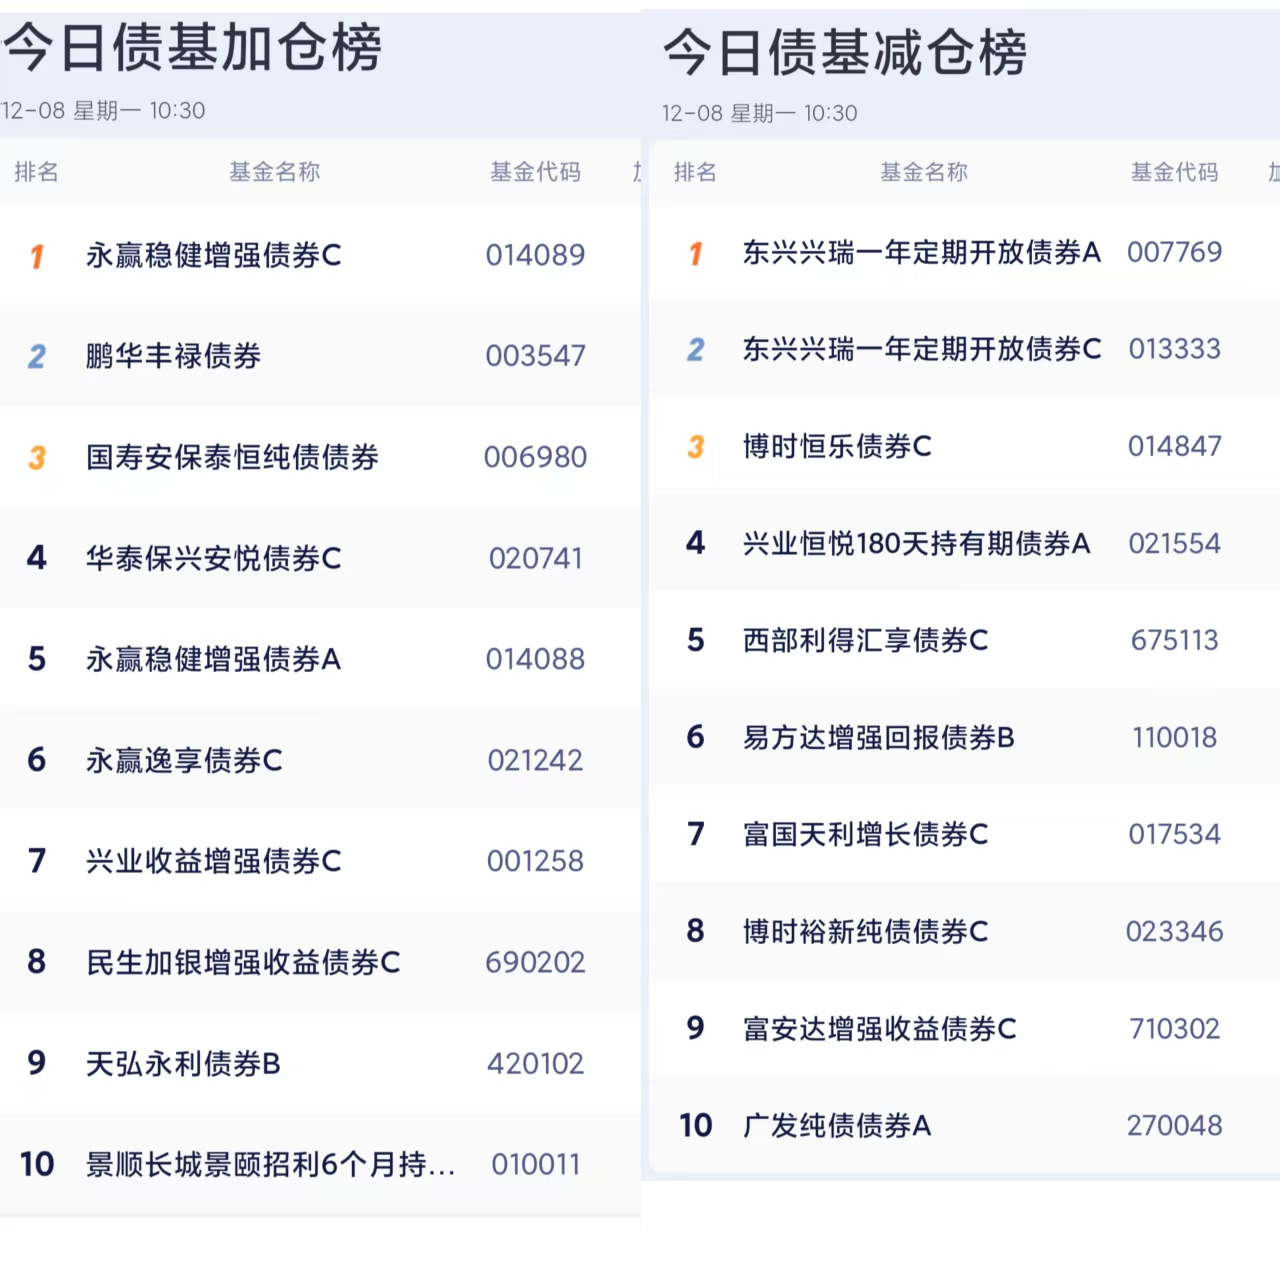1280x1280 pixels.
Task: Click the 今日债基减仓榜 title
Action: tap(845, 53)
